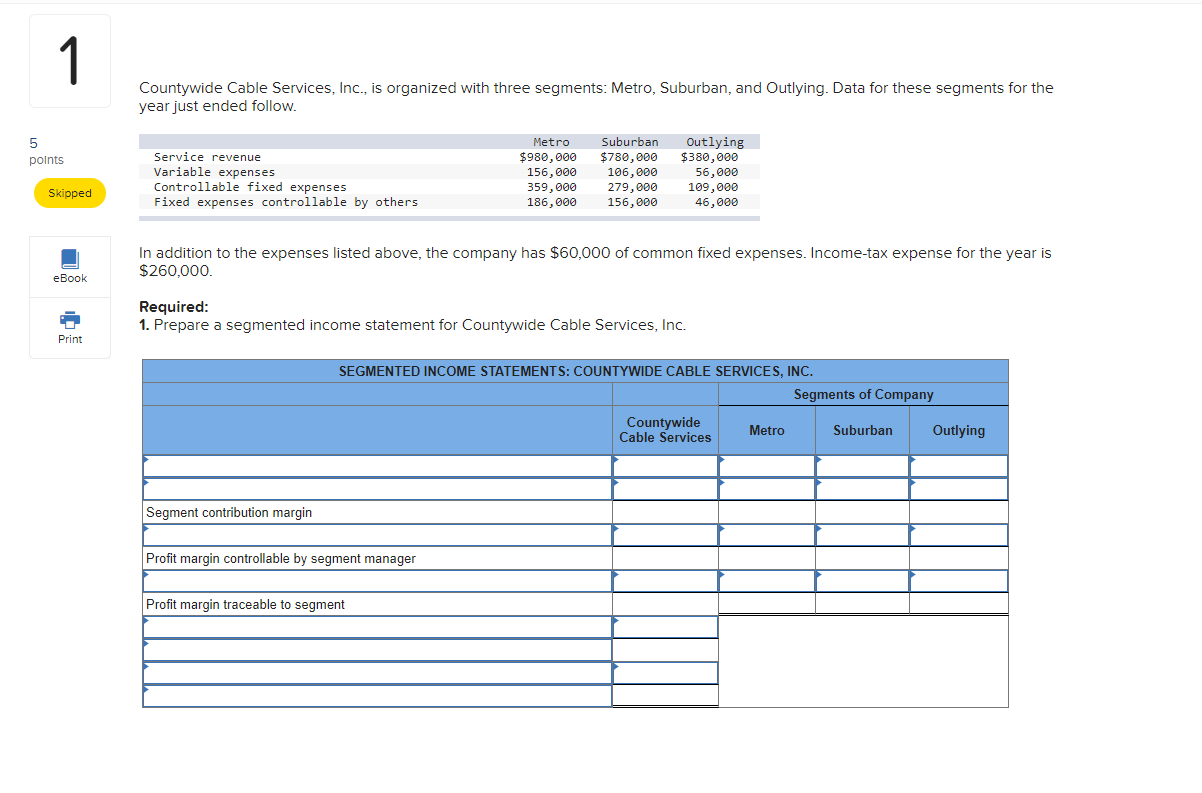
Task: Click Metro input directly above Segment contribution margin
Action: pyautogui.click(x=767, y=489)
